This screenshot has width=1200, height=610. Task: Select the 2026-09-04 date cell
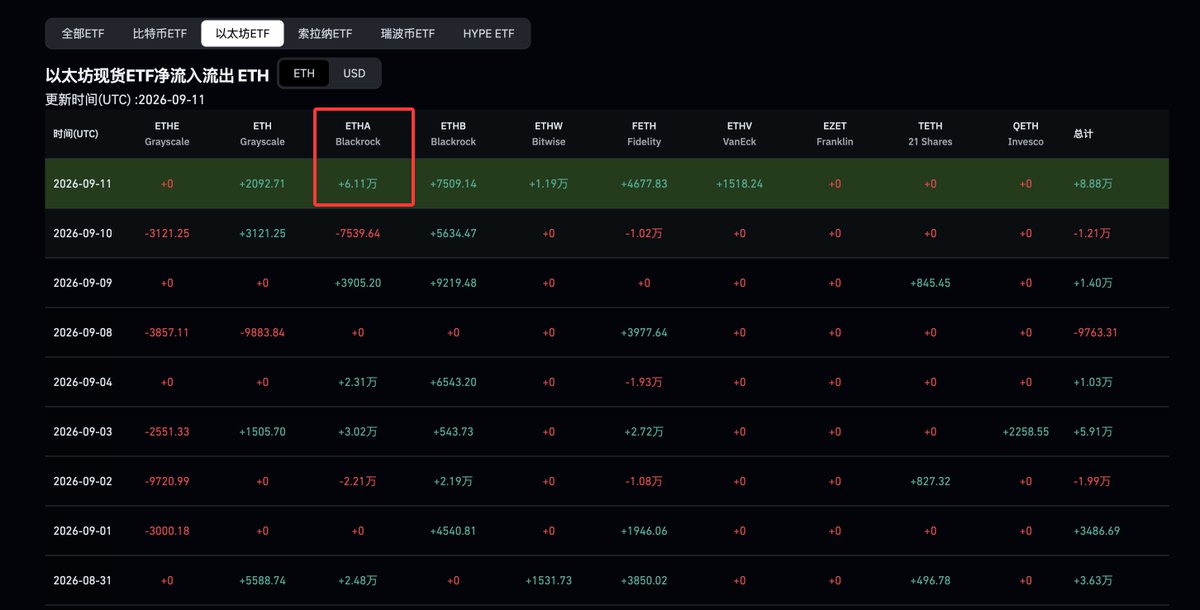point(83,382)
